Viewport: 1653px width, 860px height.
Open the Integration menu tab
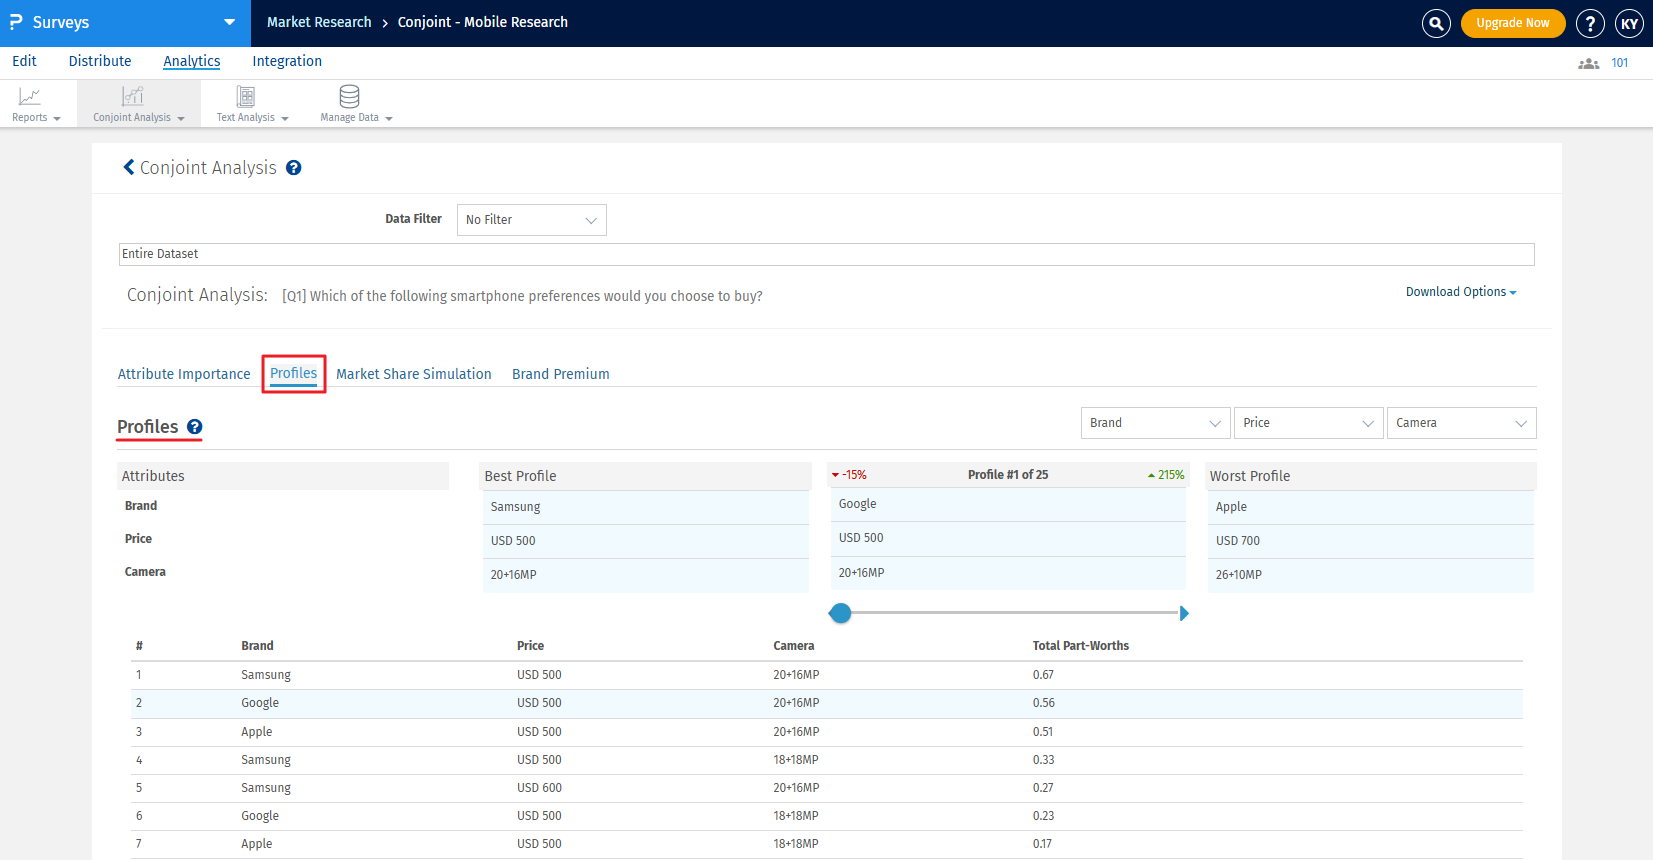(x=287, y=61)
